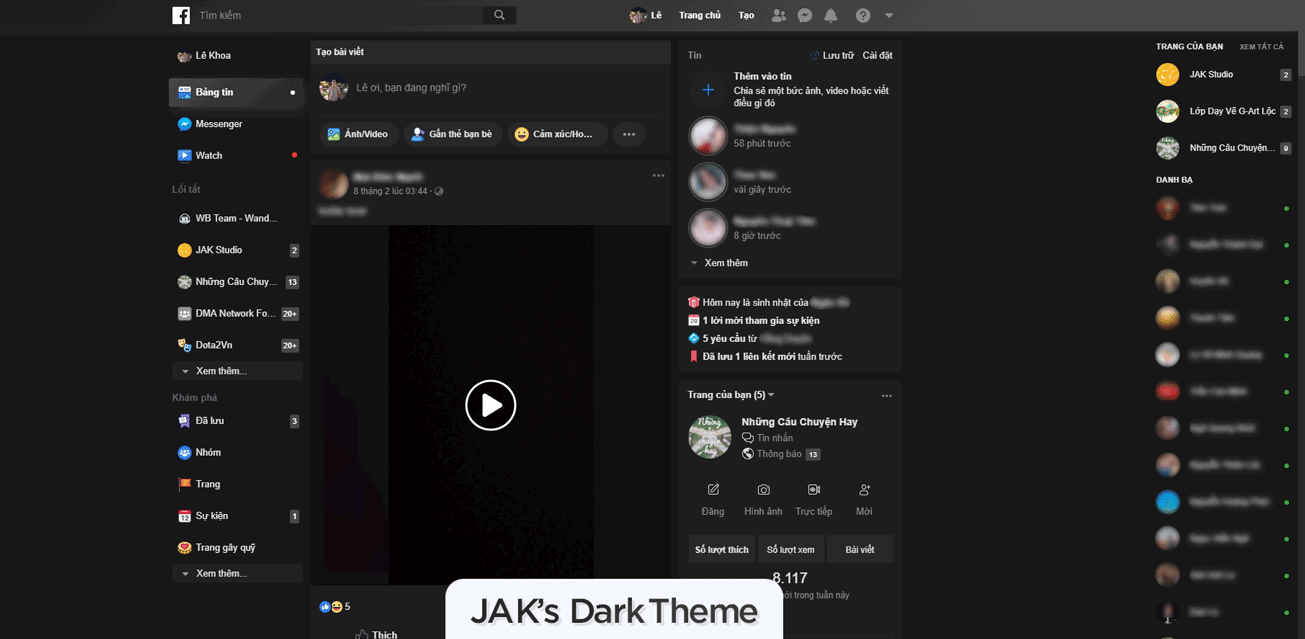
Task: Open notifications bell icon
Action: (x=831, y=15)
